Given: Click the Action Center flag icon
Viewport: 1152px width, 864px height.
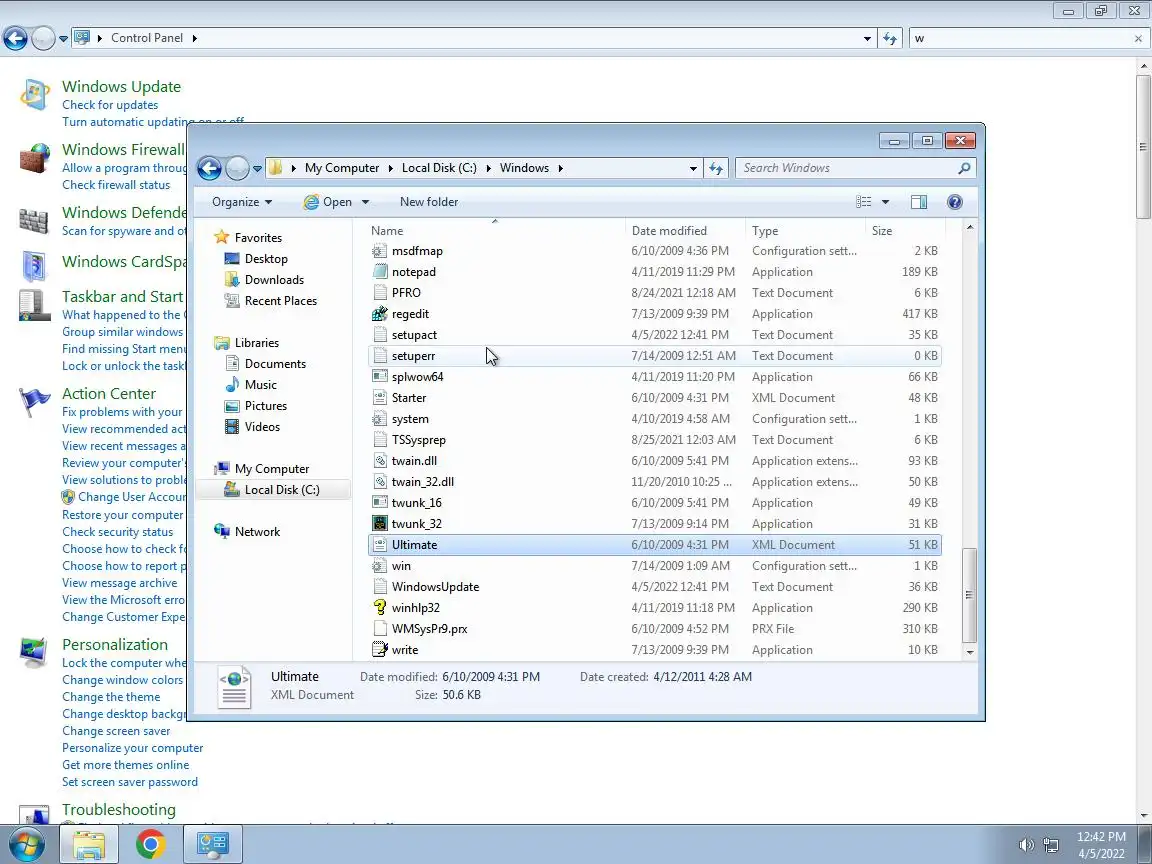Looking at the screenshot, I should [34, 402].
